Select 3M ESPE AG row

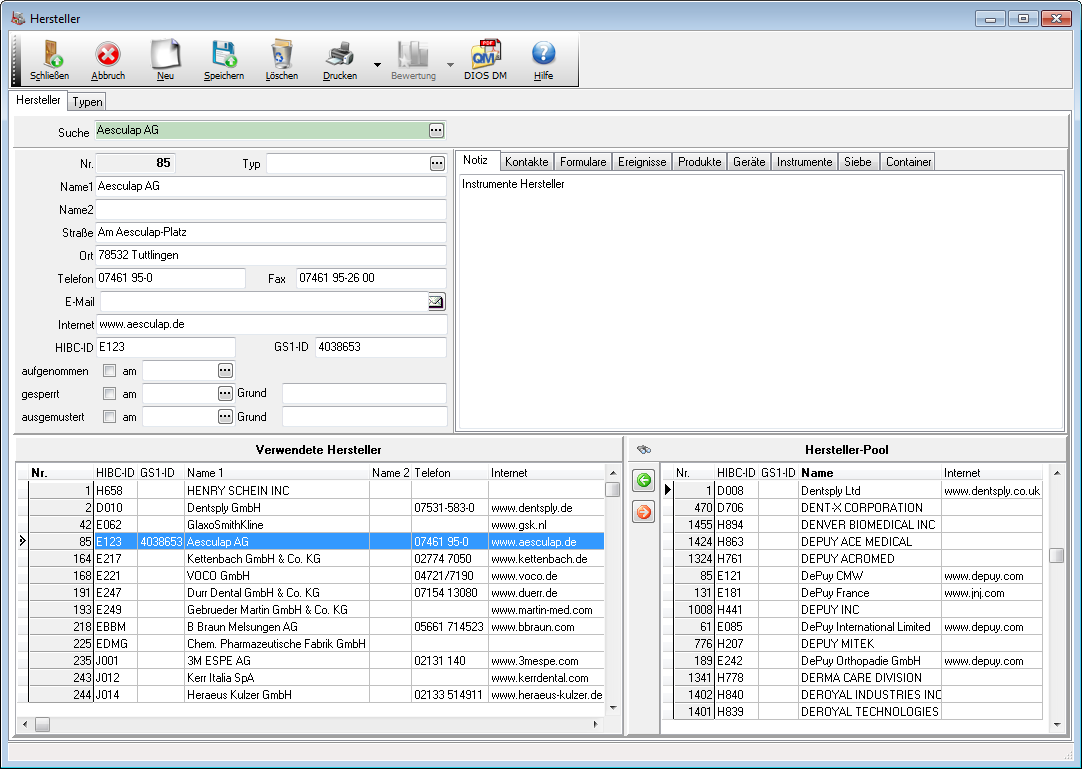click(x=316, y=661)
